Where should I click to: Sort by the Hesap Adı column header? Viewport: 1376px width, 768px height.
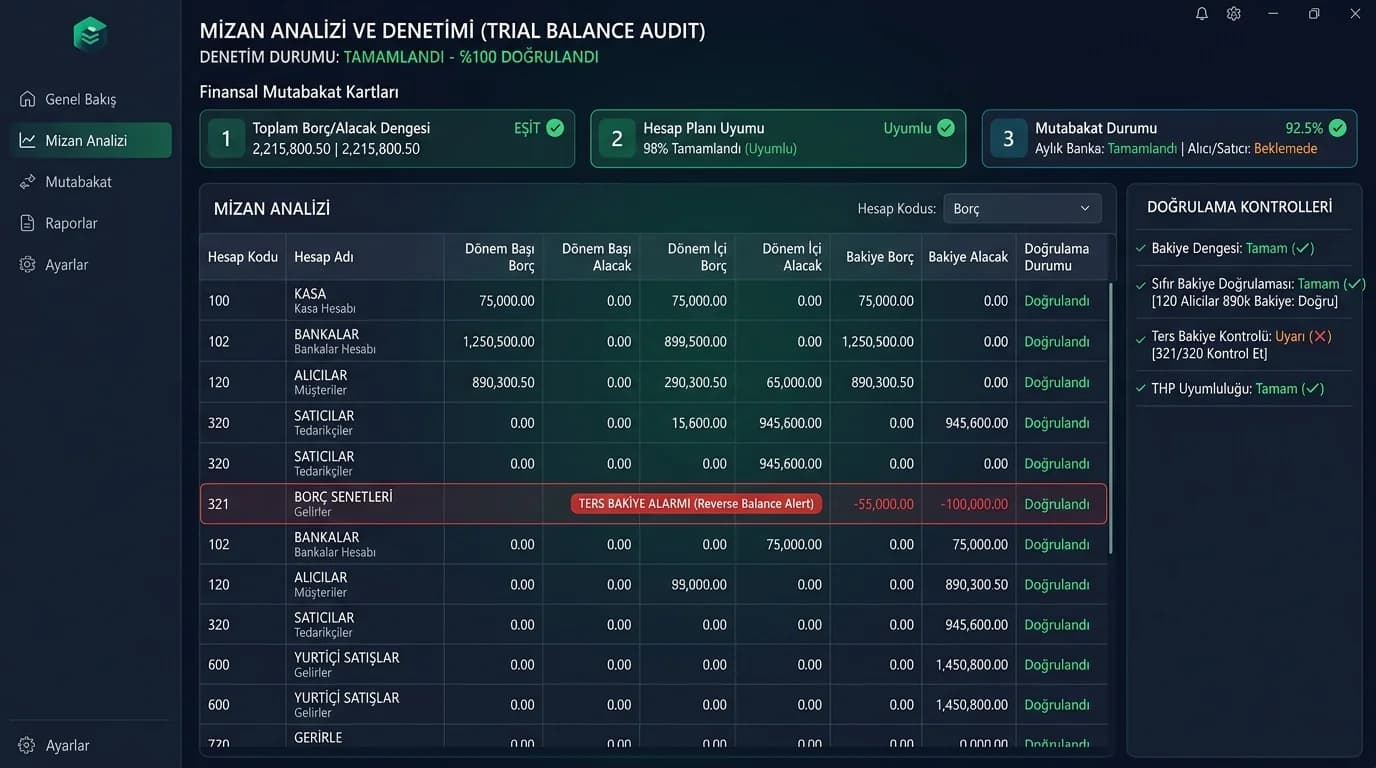click(x=324, y=257)
